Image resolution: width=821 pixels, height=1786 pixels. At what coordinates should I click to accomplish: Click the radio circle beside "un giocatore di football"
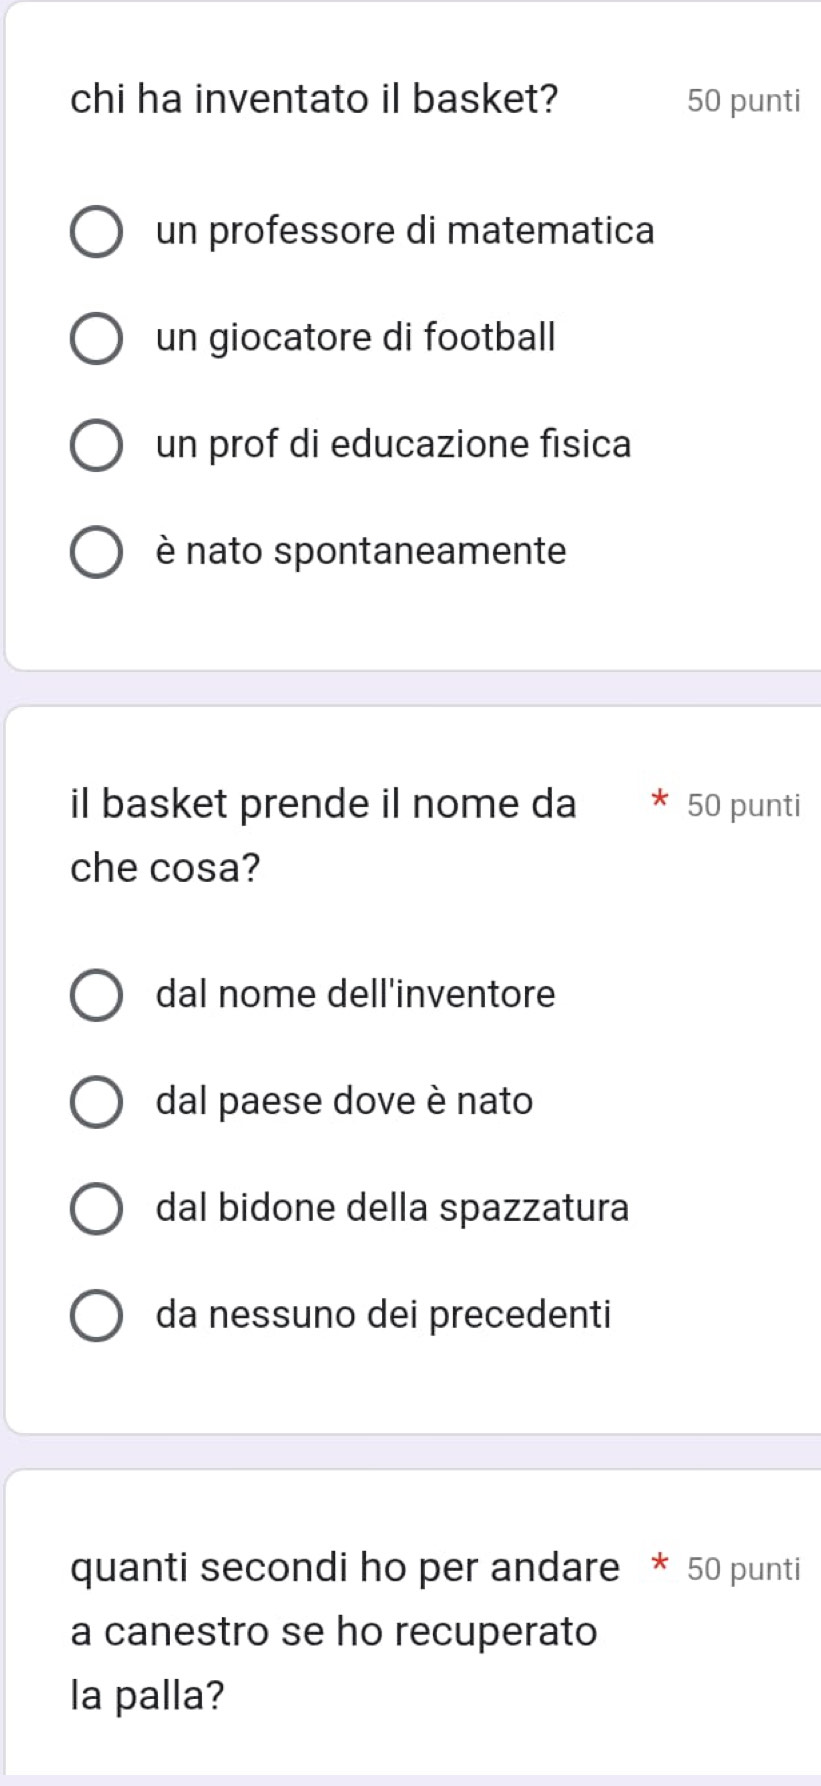[x=97, y=339]
